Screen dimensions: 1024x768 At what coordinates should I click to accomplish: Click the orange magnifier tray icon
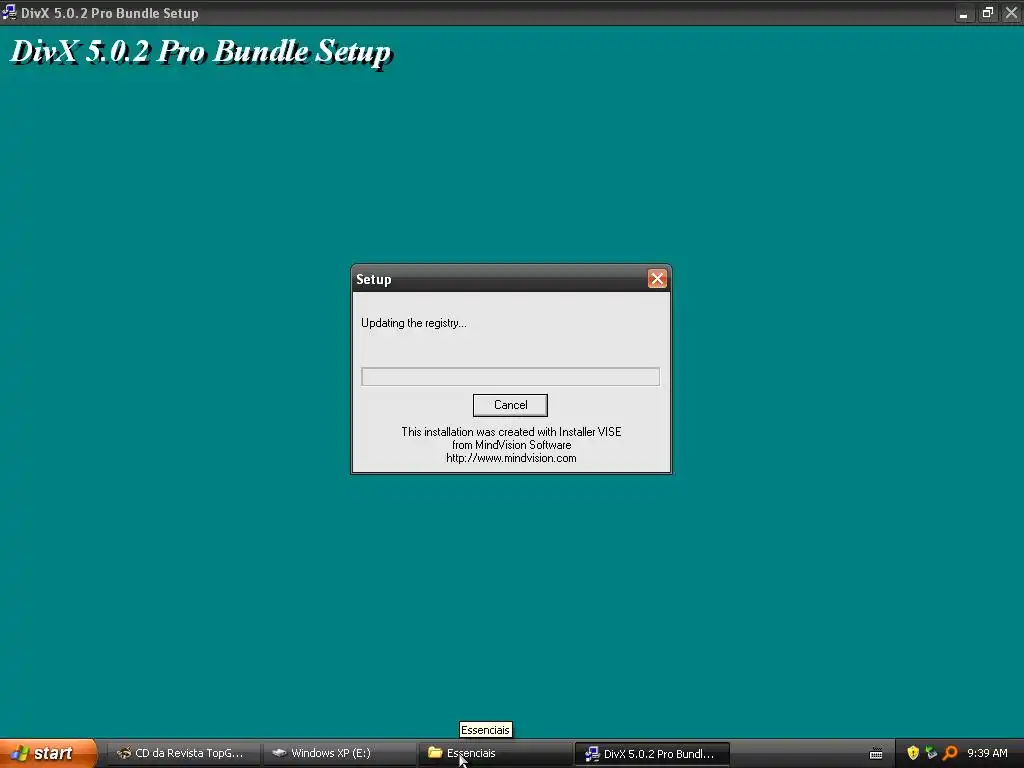[950, 753]
